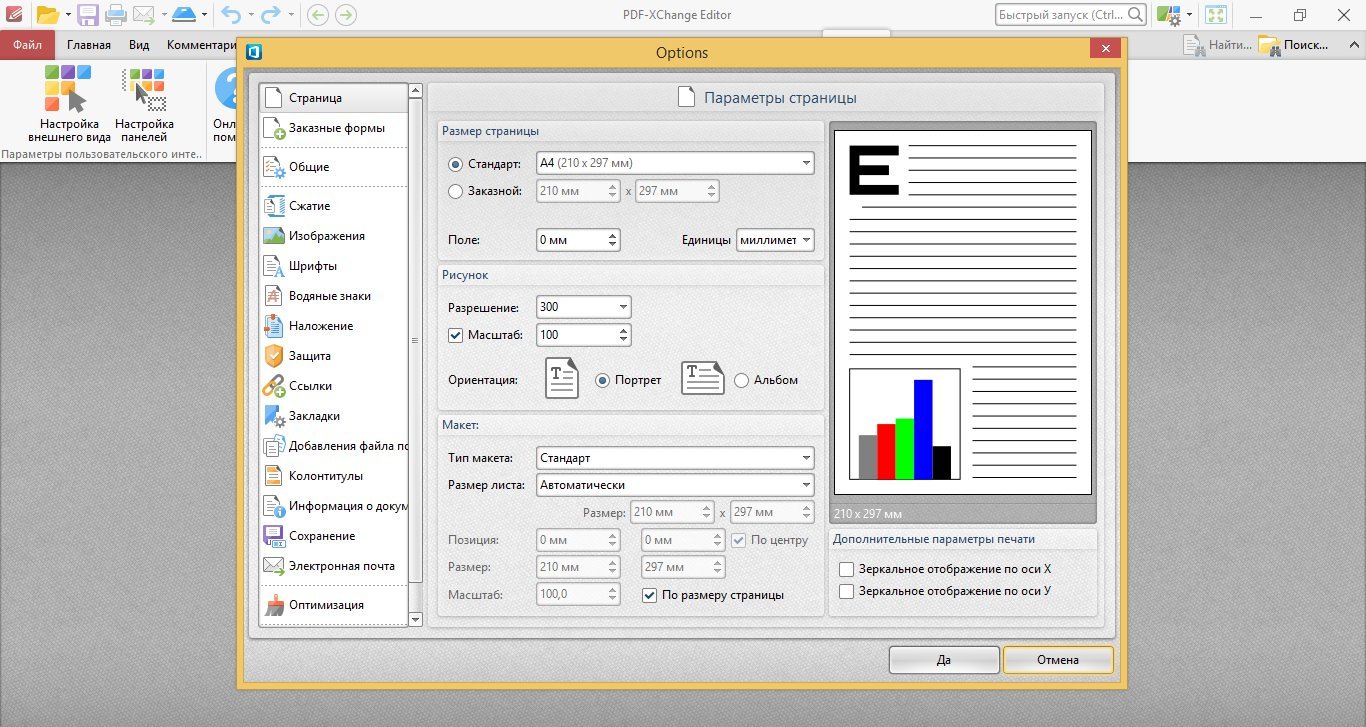Open the File (Файл) ribbon tab
Viewport: 1366px width, 727px height.
27,45
